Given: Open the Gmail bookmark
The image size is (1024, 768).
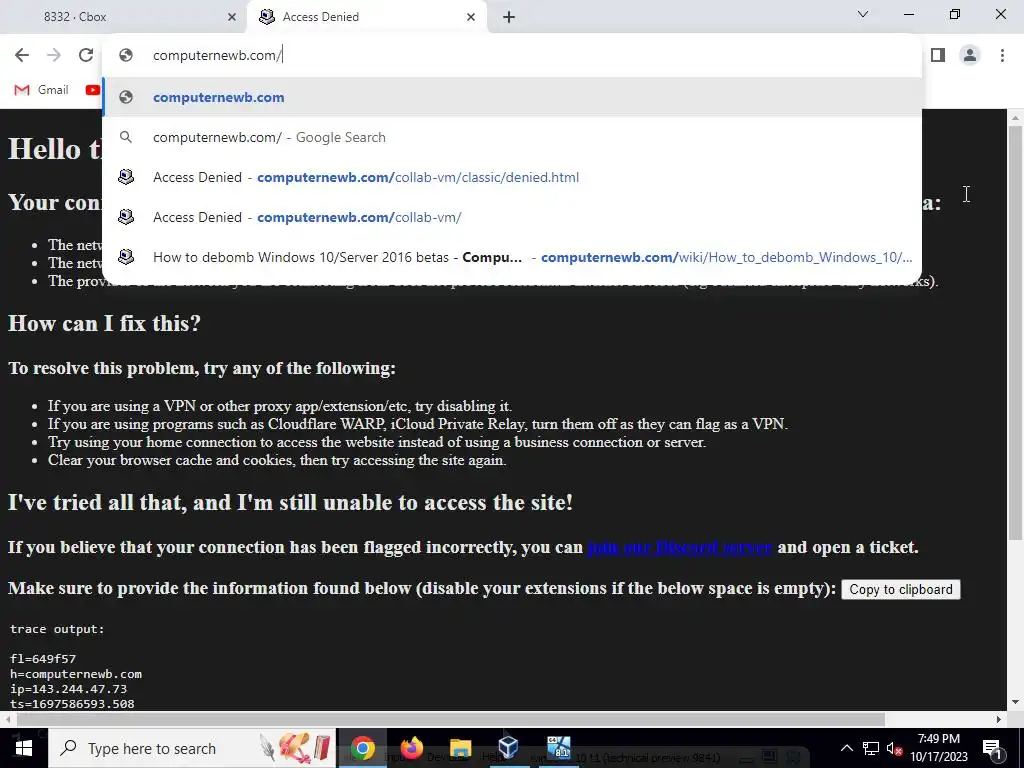Looking at the screenshot, I should tap(41, 90).
